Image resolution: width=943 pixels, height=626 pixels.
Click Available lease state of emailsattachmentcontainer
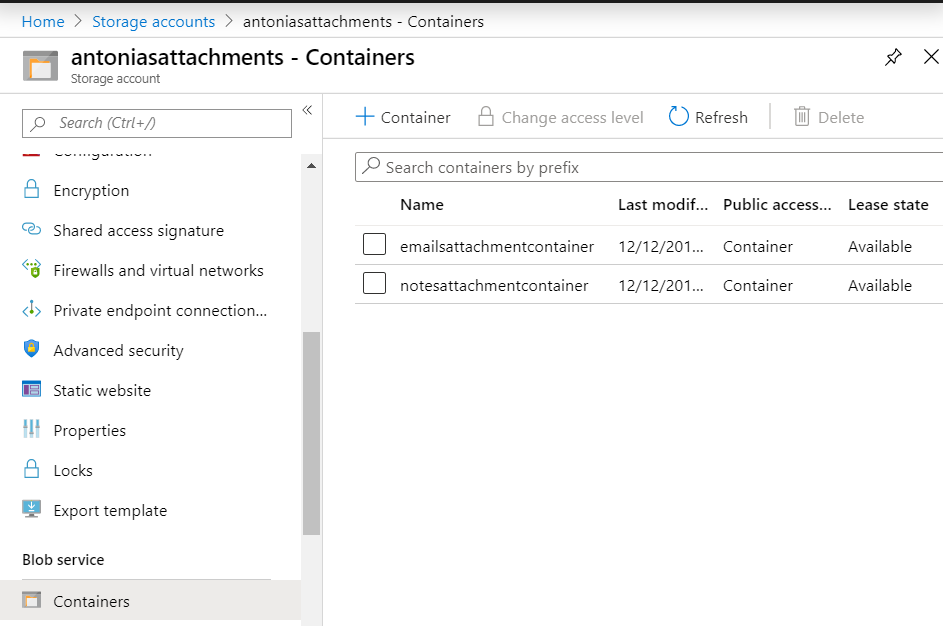880,246
